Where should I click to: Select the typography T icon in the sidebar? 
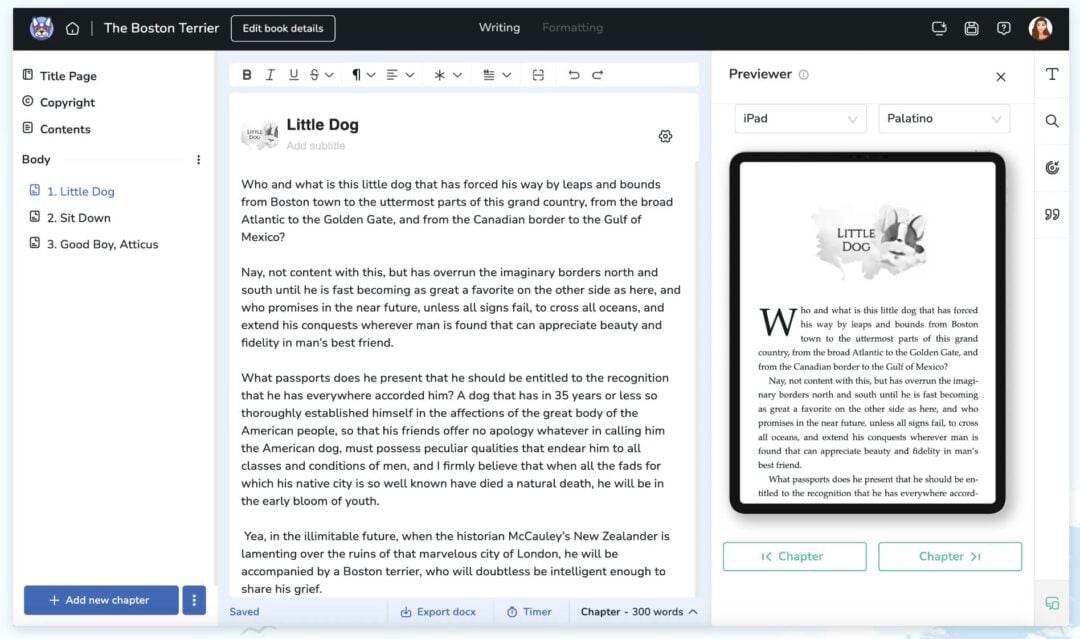tap(1052, 73)
